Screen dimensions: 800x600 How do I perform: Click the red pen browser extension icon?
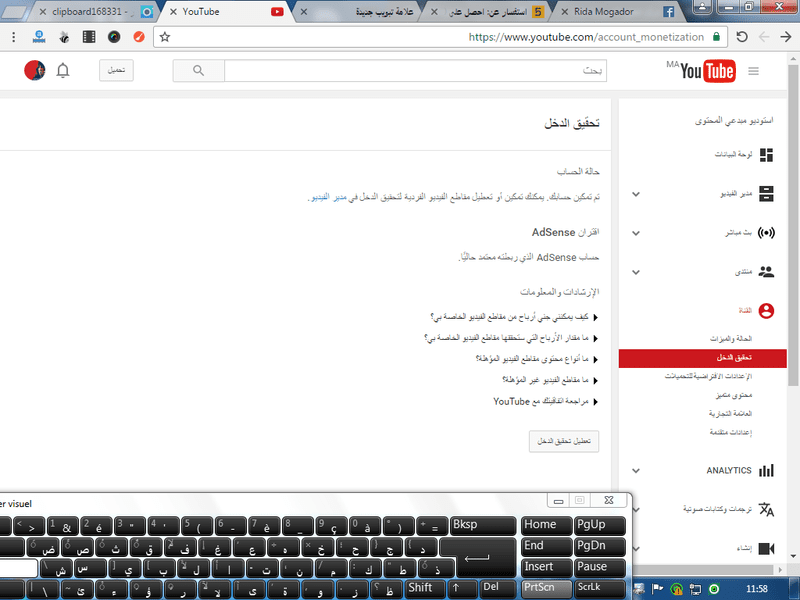tap(139, 36)
